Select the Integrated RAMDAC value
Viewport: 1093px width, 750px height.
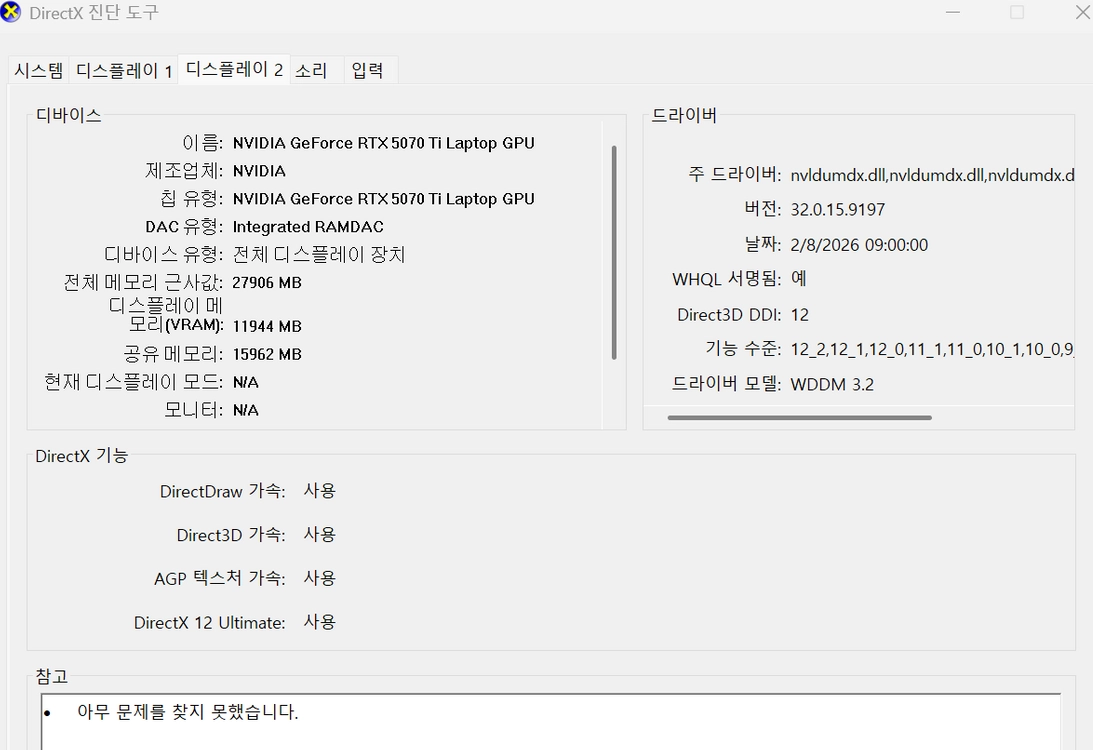point(308,227)
